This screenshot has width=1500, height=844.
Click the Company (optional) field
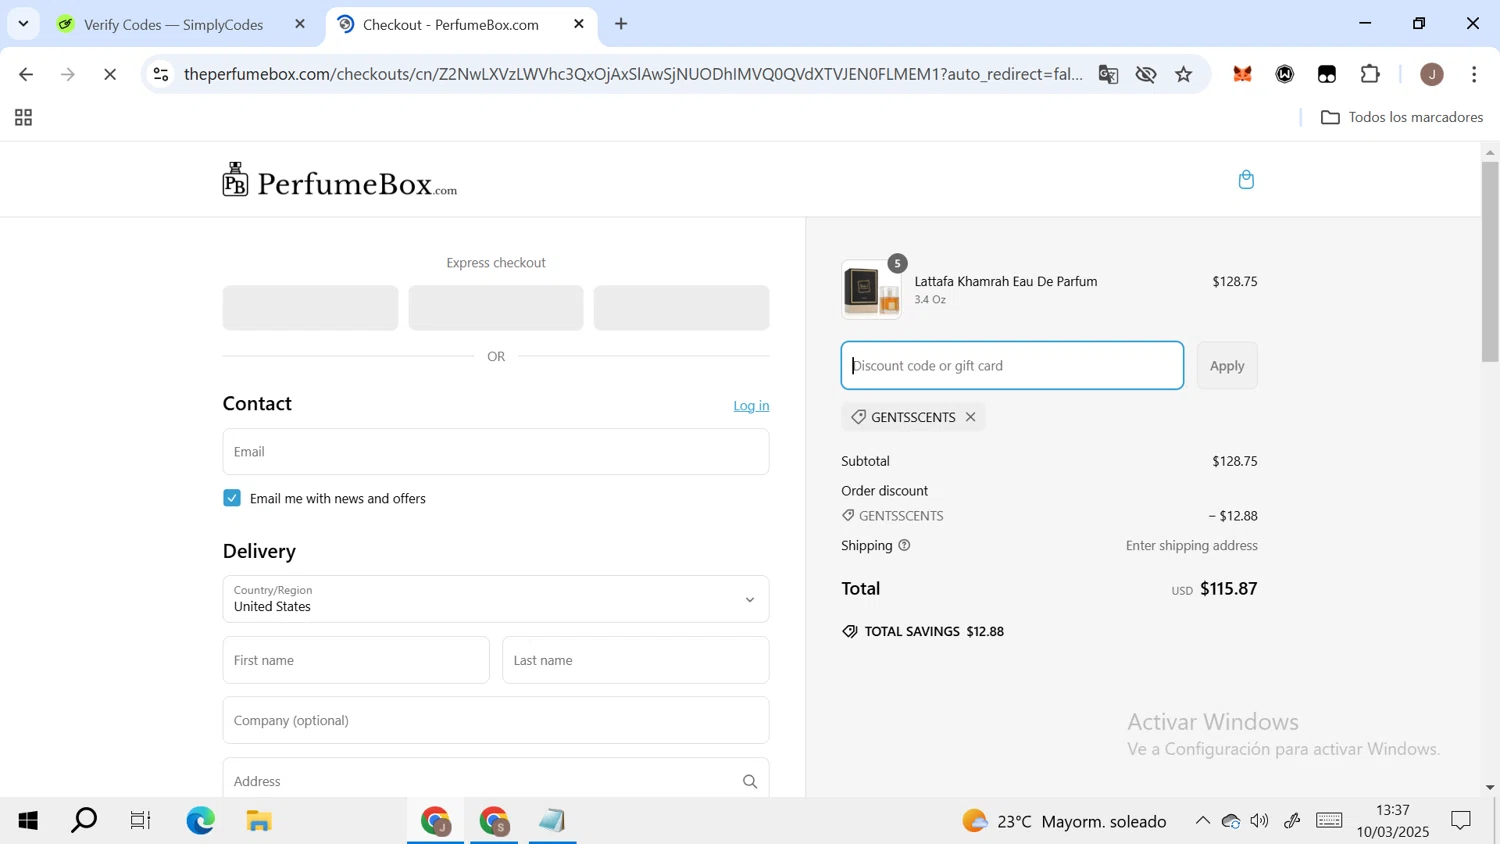496,720
